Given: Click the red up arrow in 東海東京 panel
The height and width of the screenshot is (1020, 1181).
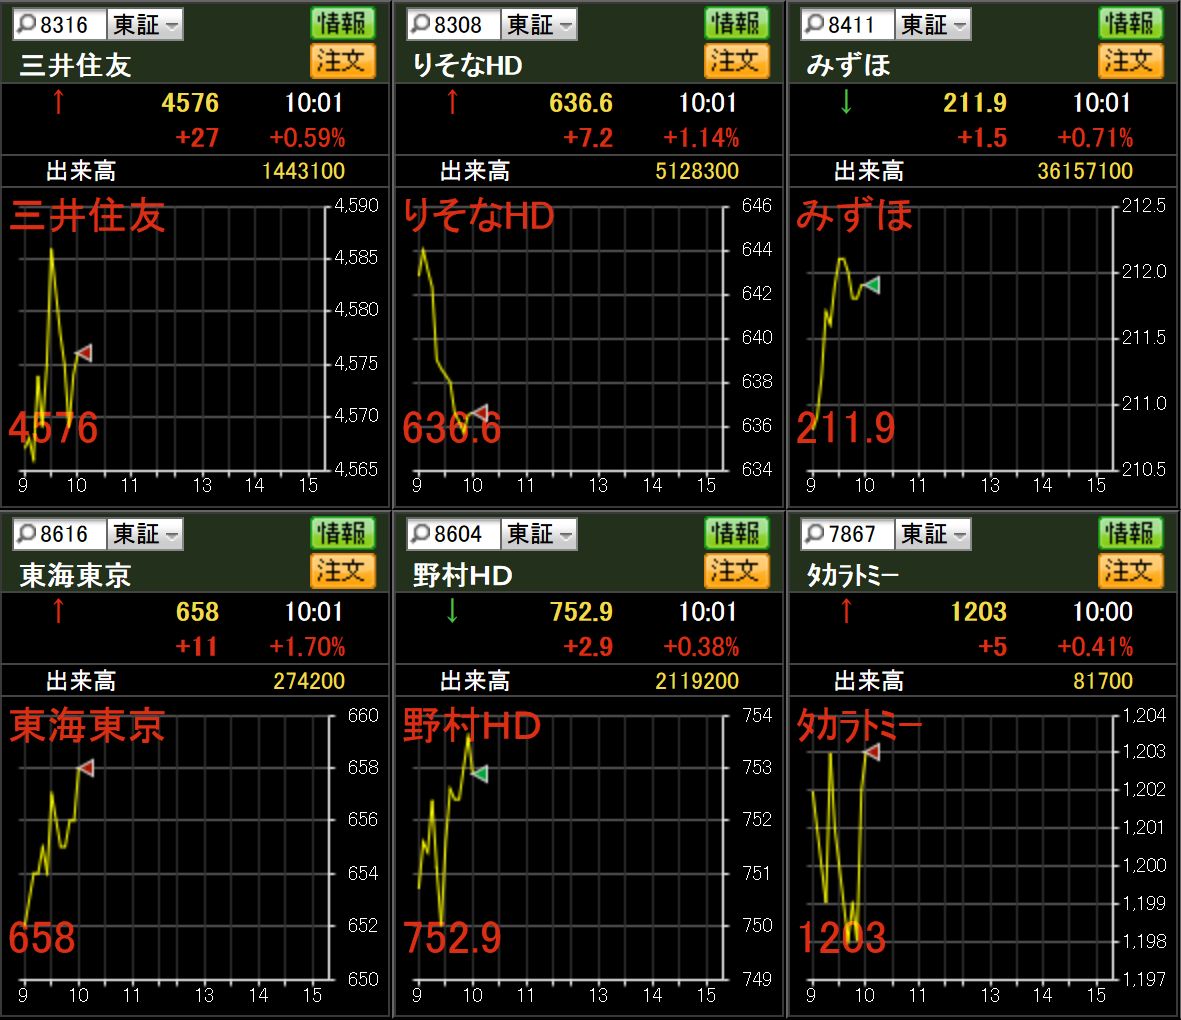Looking at the screenshot, I should click(58, 610).
